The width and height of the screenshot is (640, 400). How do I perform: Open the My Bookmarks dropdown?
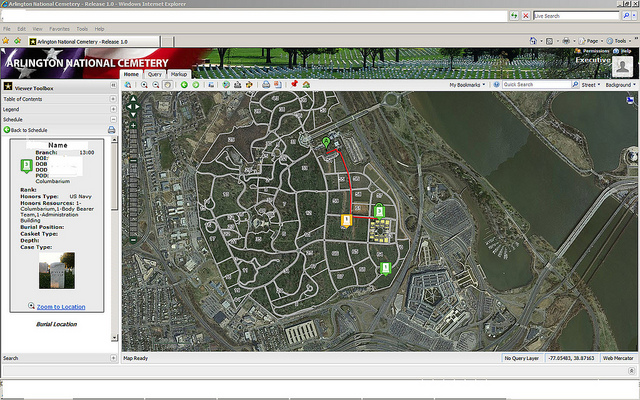pos(468,85)
